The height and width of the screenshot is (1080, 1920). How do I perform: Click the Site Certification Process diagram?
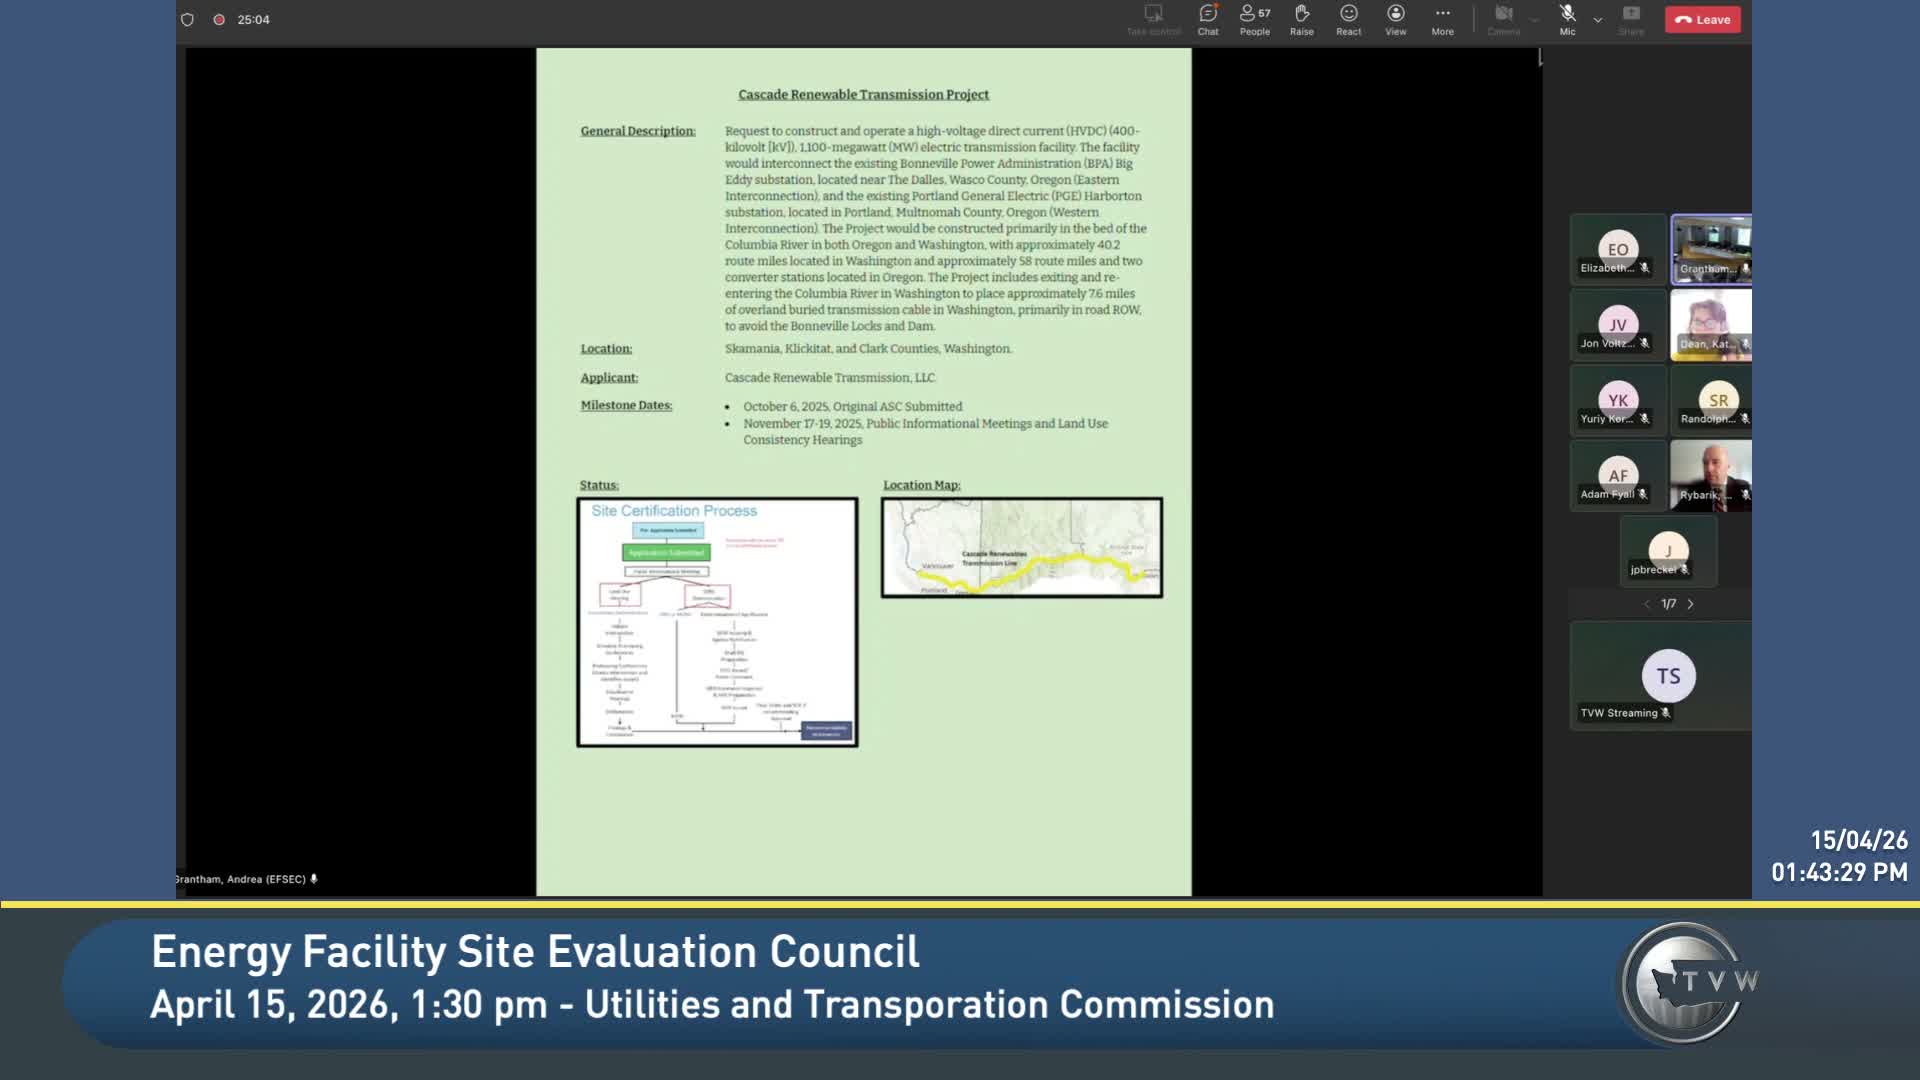[717, 622]
